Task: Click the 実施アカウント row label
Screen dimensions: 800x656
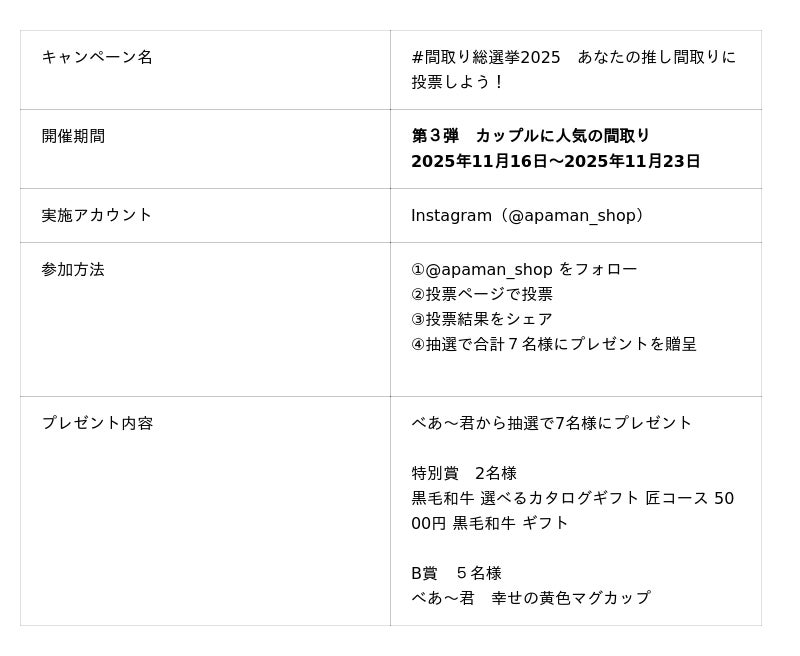Action: tap(97, 215)
